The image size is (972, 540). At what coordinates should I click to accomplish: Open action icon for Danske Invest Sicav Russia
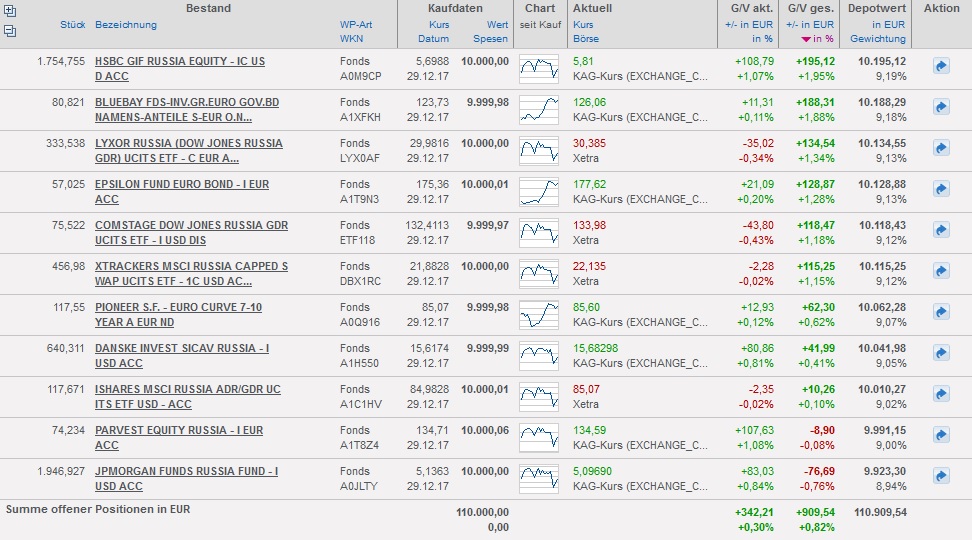click(x=941, y=352)
